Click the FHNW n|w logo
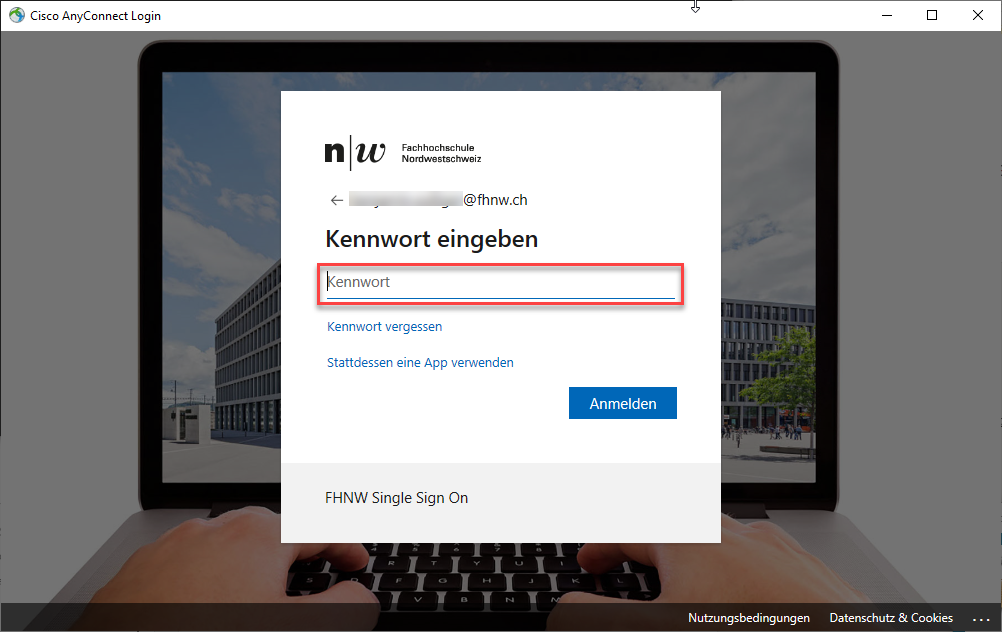The image size is (1002, 632). click(x=354, y=153)
